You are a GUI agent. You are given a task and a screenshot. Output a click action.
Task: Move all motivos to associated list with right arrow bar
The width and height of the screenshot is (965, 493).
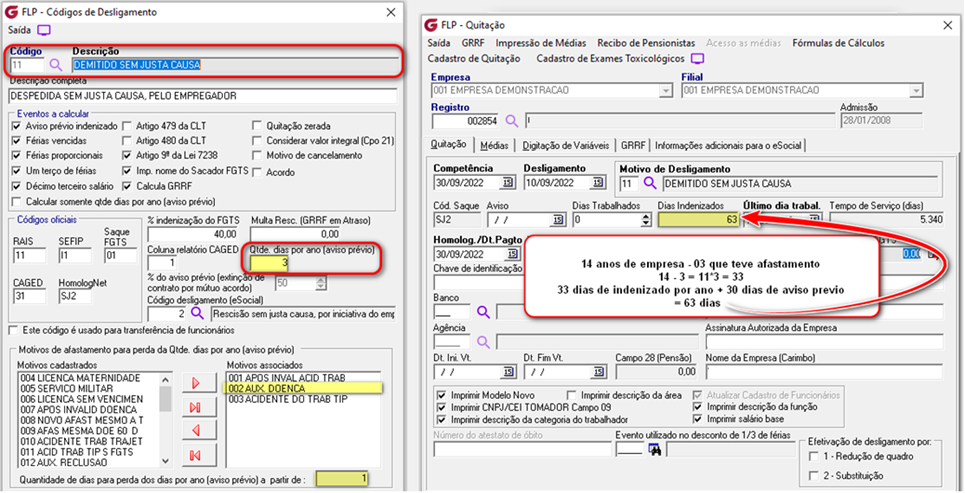(x=199, y=407)
